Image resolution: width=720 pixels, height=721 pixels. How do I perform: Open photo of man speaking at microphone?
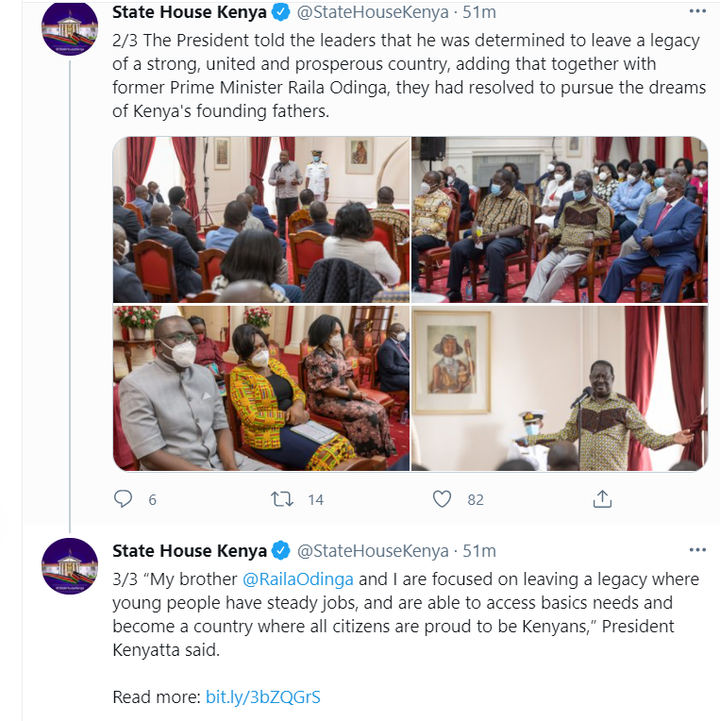(x=559, y=388)
